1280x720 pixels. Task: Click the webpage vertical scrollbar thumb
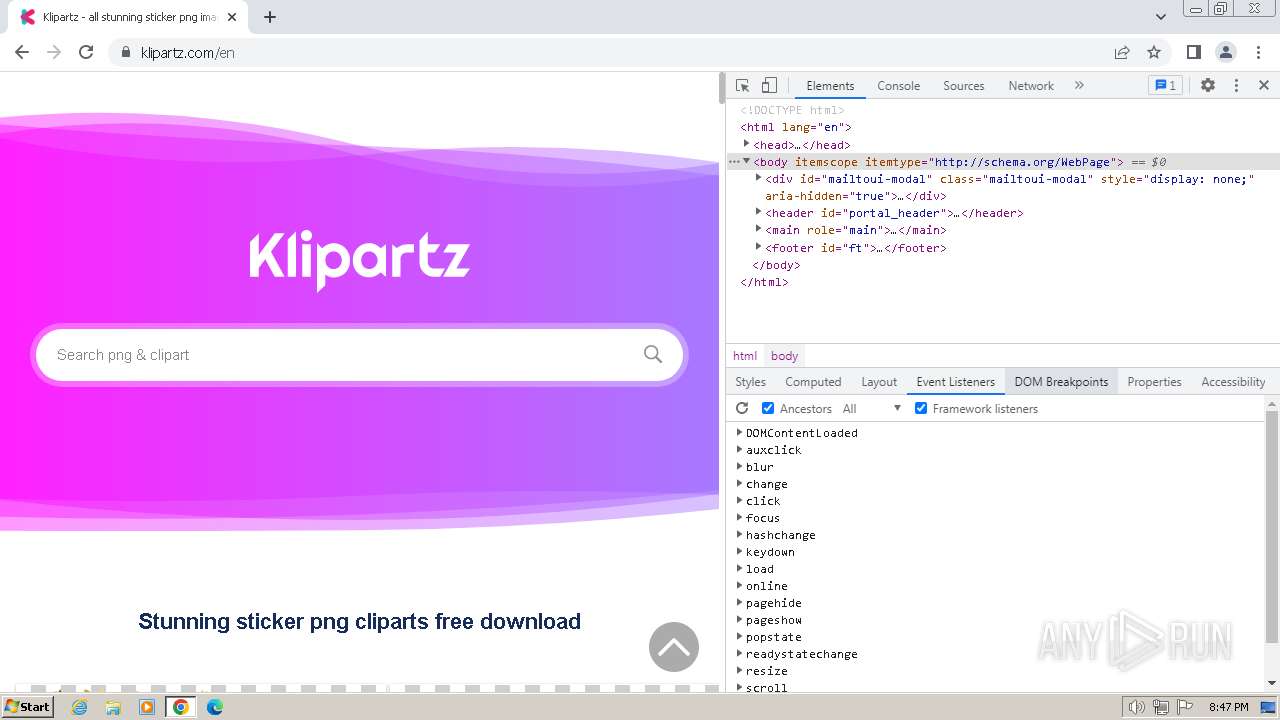[722, 89]
